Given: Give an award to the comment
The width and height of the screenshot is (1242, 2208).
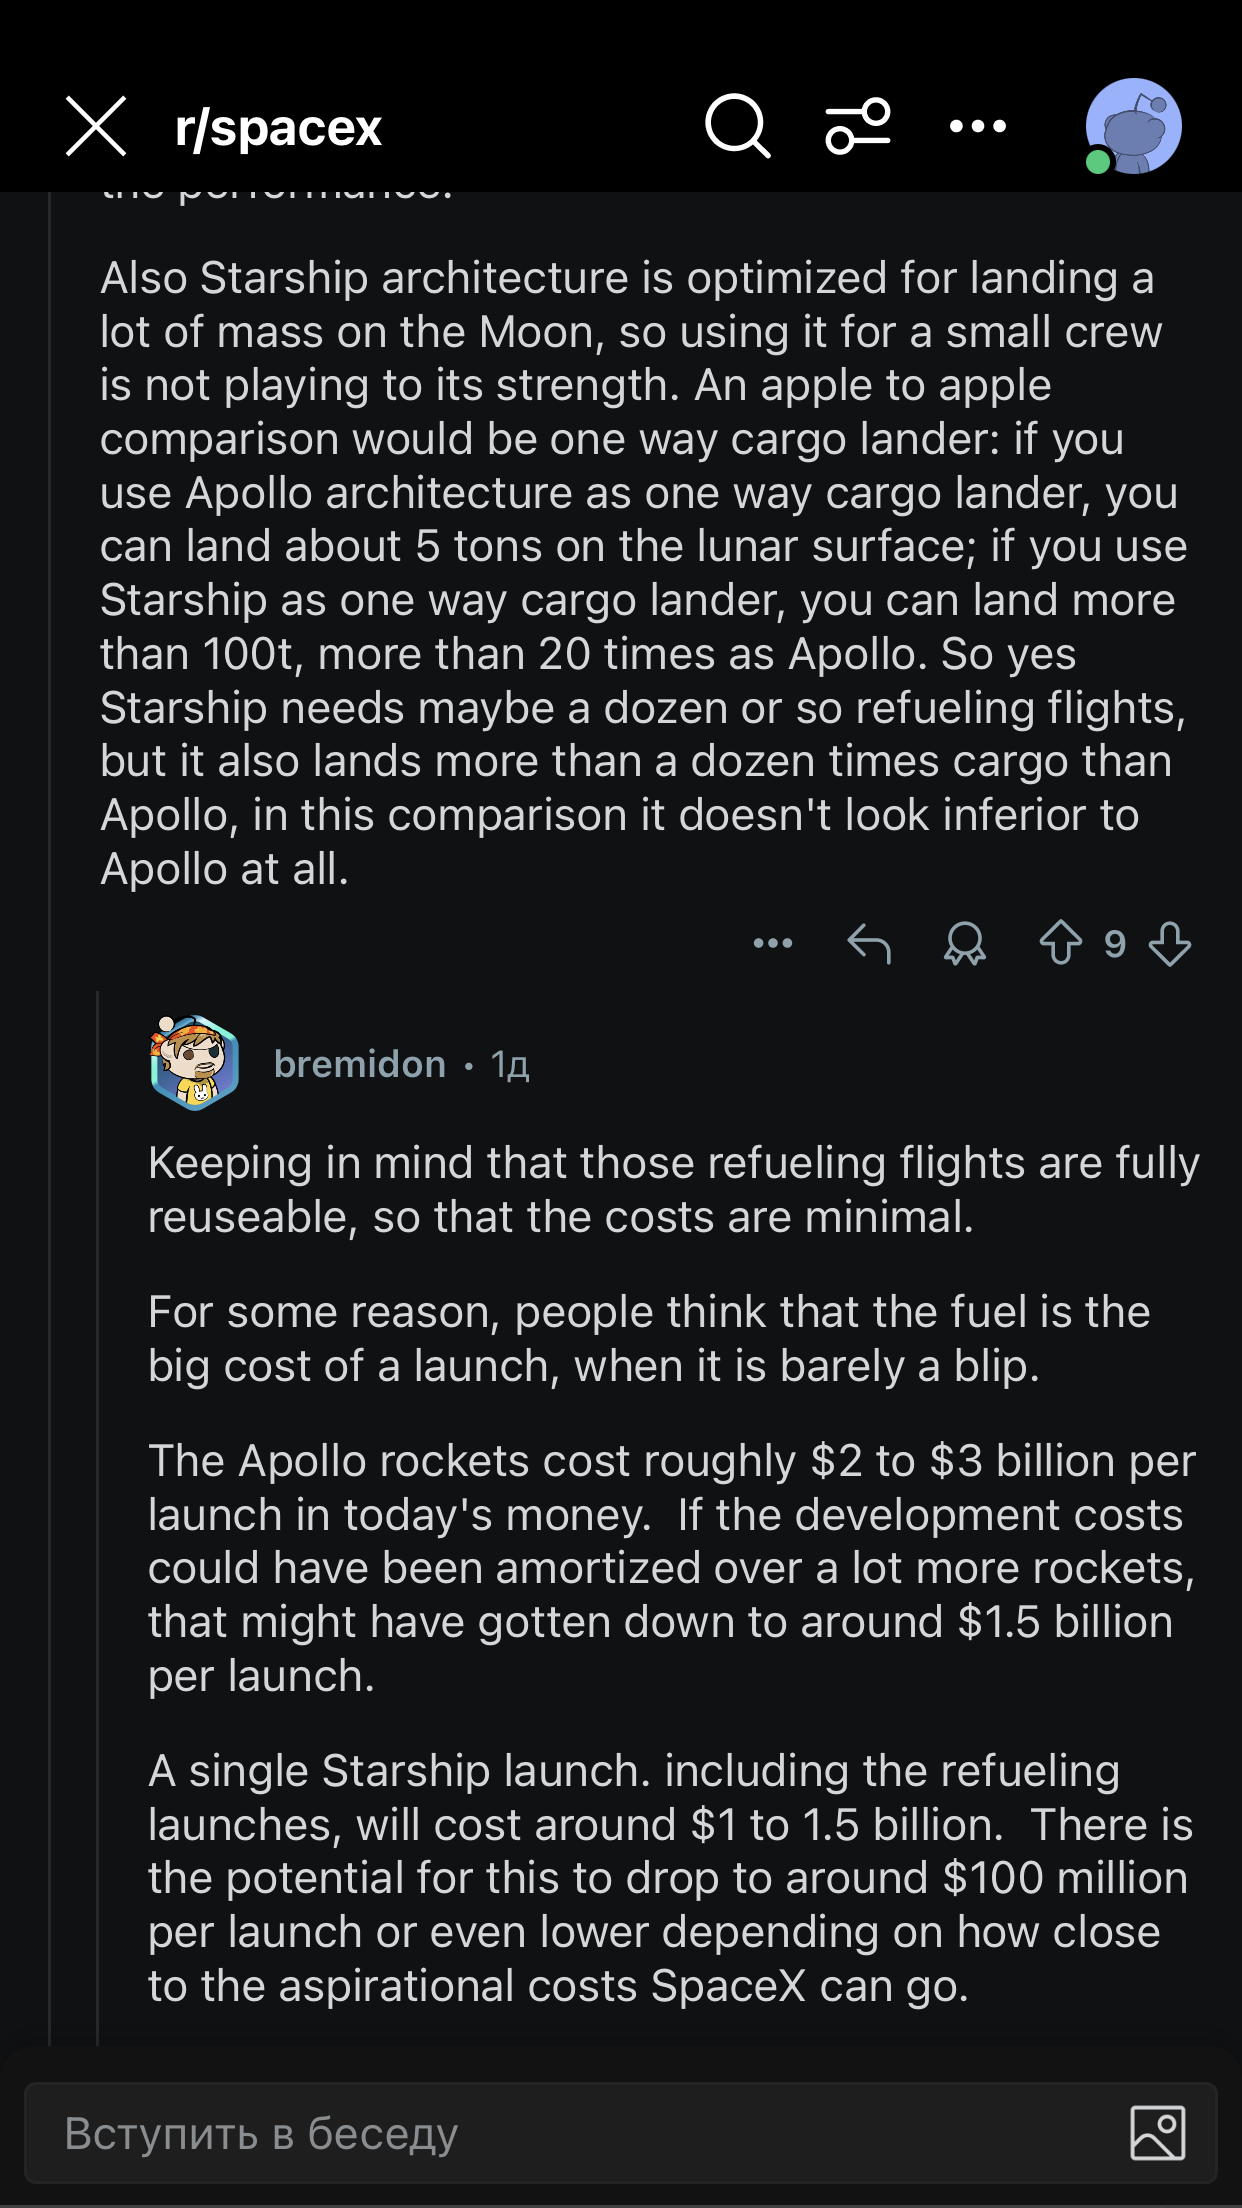Looking at the screenshot, I should [x=964, y=943].
